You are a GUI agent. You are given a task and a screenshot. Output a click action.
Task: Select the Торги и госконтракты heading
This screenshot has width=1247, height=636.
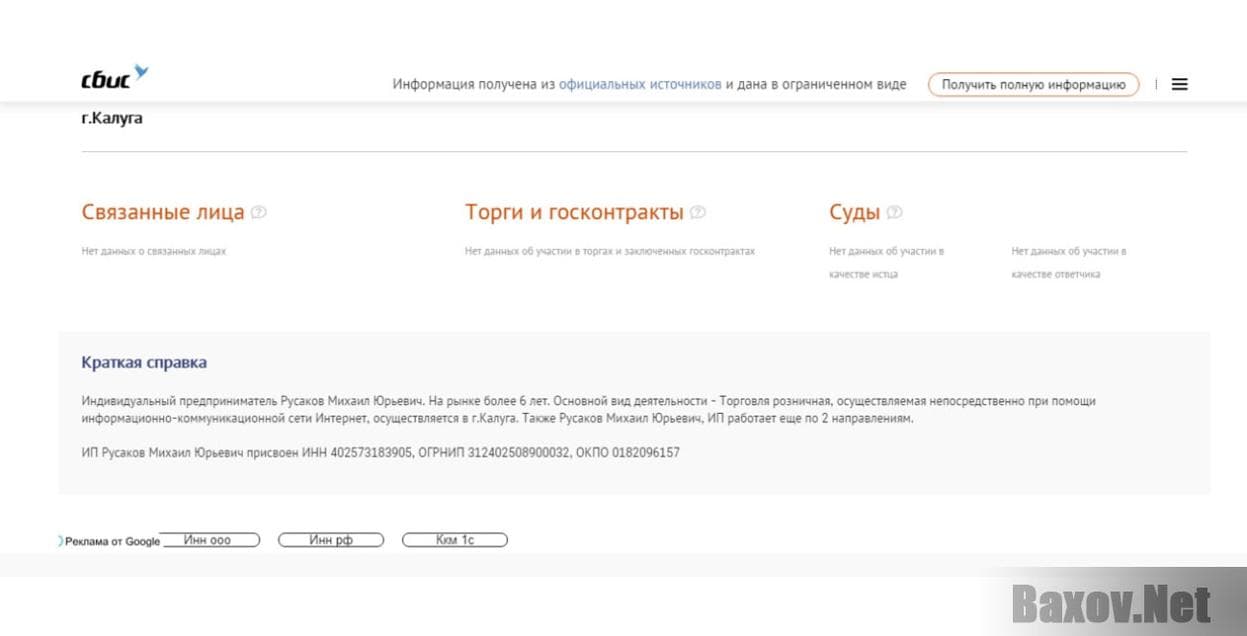click(574, 212)
